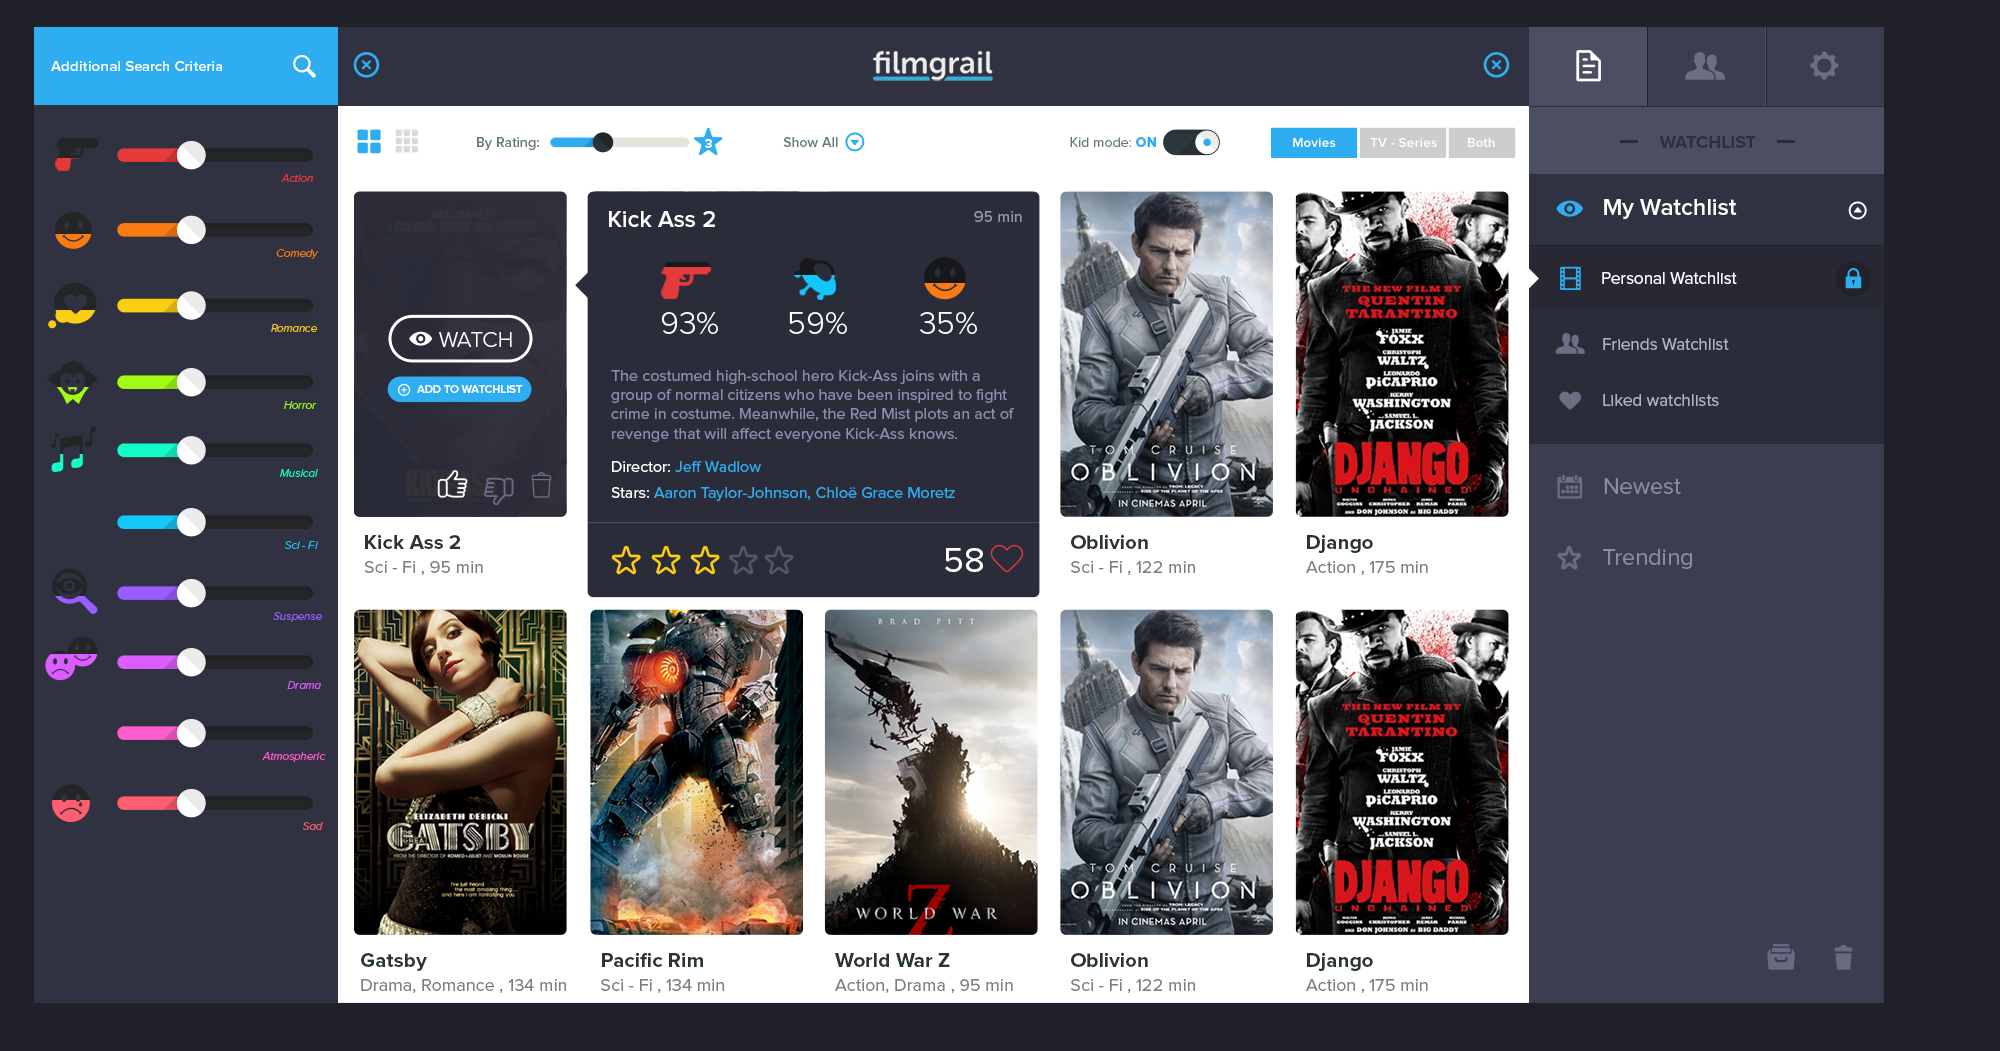This screenshot has width=2000, height=1051.
Task: Click the Action gun genre icon
Action: (x=76, y=154)
